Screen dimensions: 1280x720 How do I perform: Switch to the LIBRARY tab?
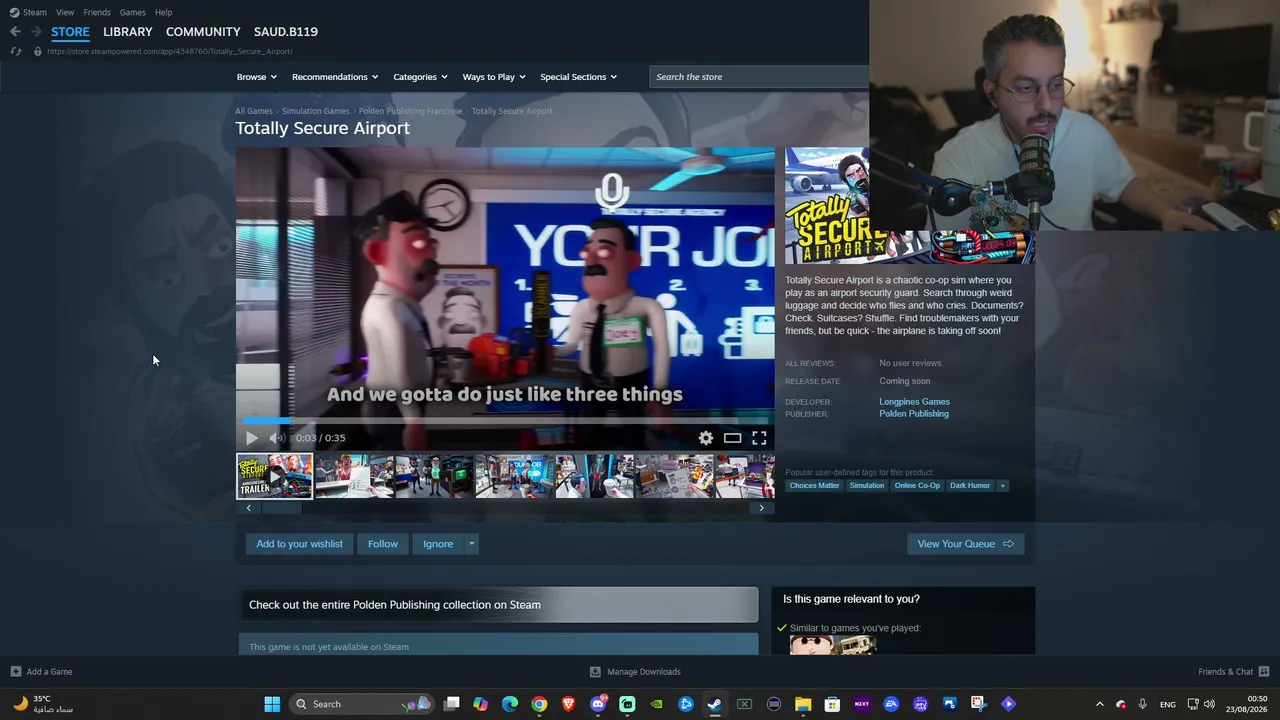[x=128, y=32]
